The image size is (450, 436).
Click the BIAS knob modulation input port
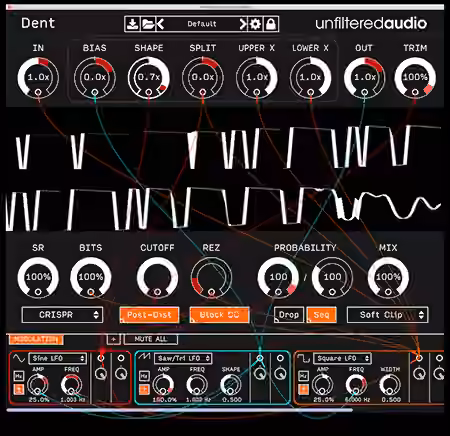[95, 92]
